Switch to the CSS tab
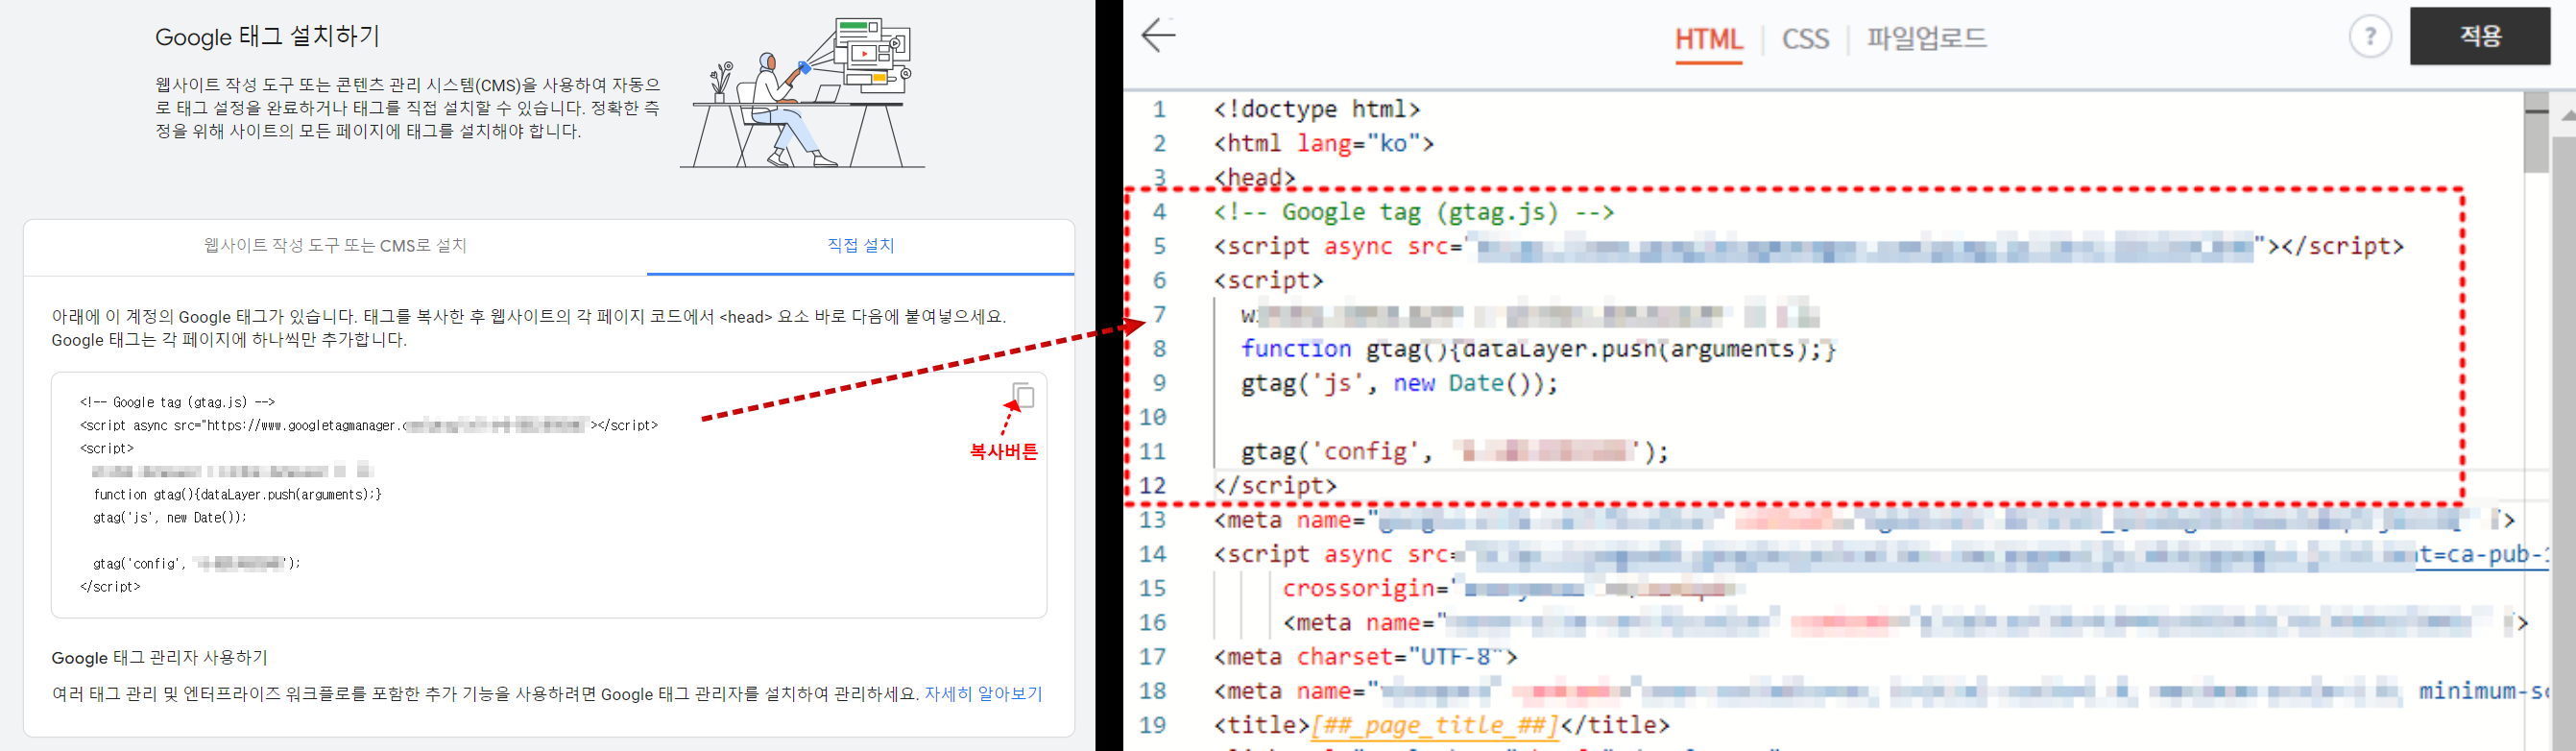2576x751 pixels. [x=1805, y=39]
